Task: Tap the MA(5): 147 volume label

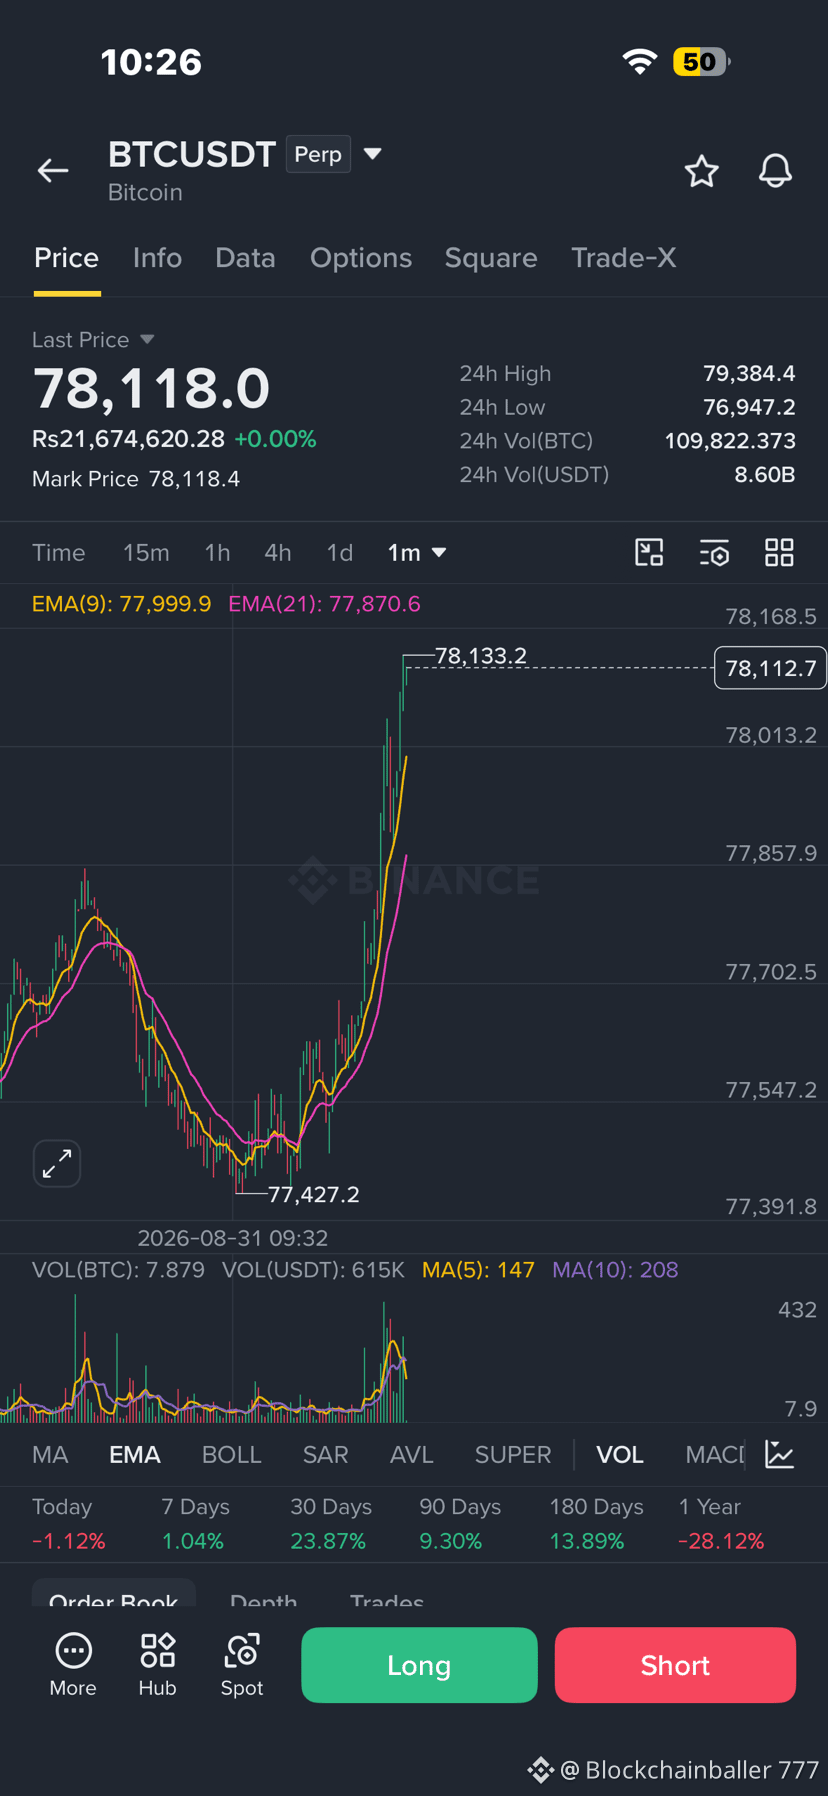Action: pos(478,1270)
